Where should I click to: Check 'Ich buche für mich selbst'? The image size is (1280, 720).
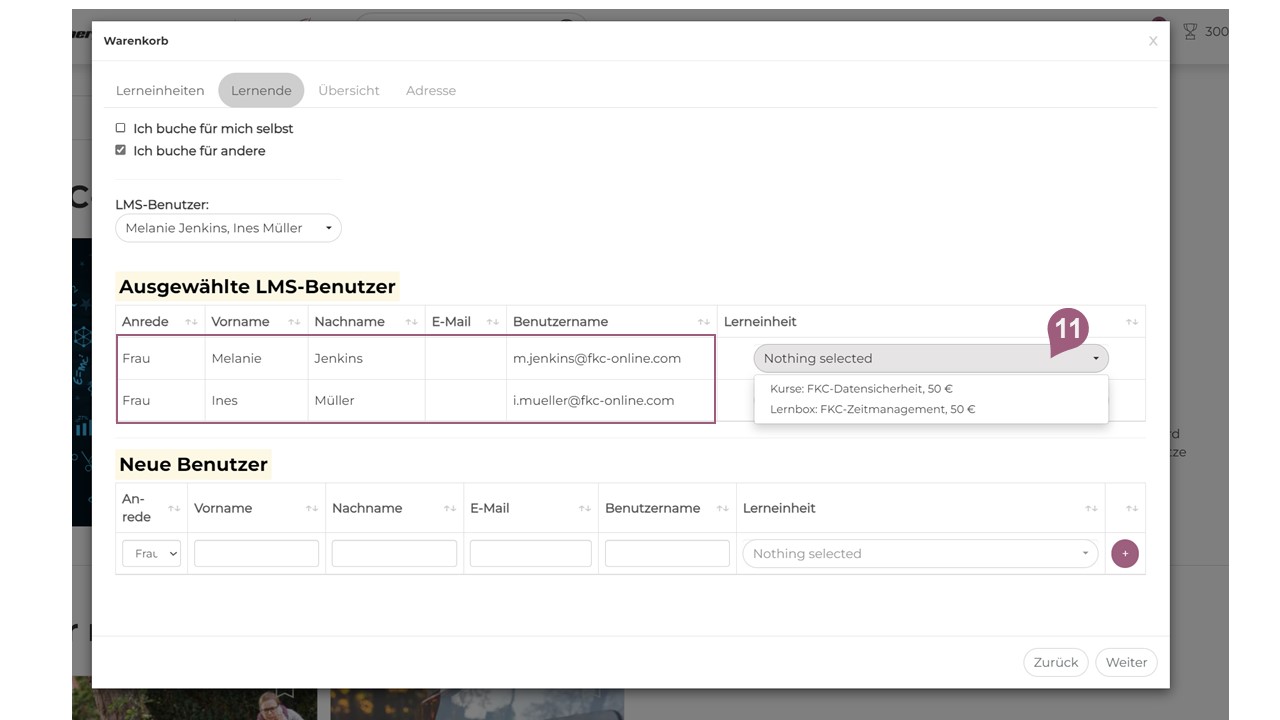[121, 128]
